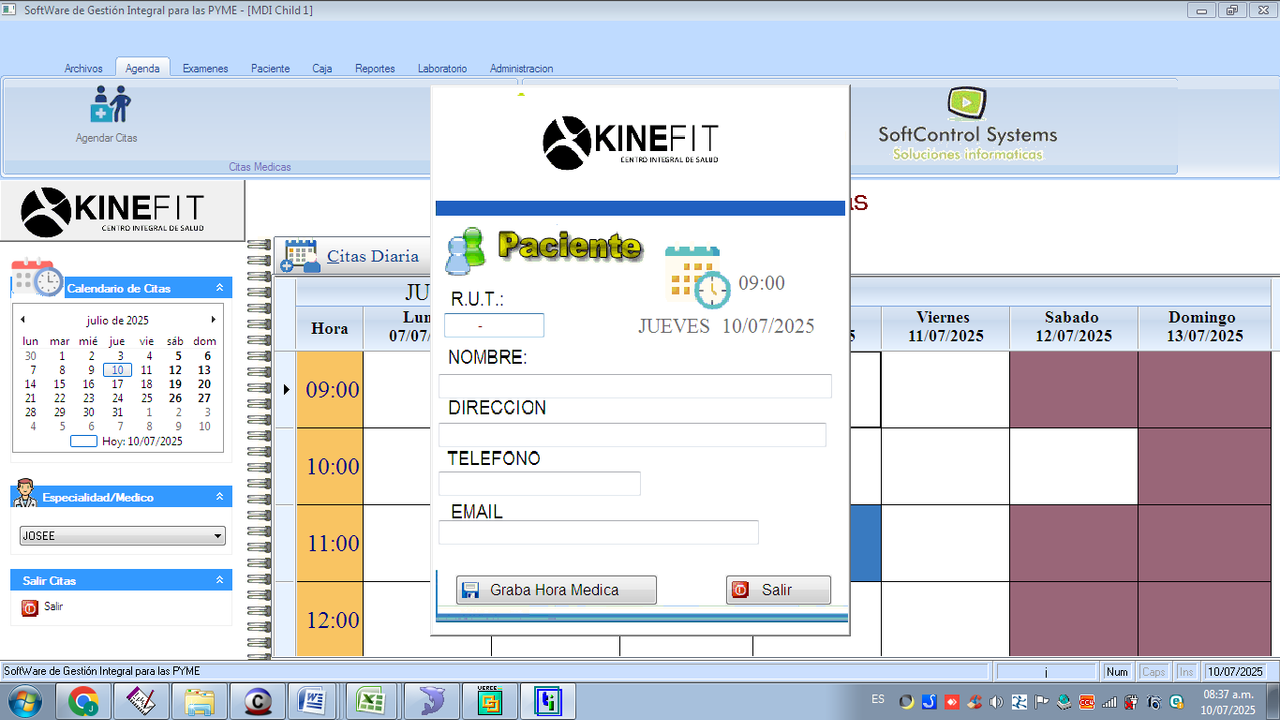1280x720 pixels.
Task: Open Google Chrome from the taskbar
Action: click(84, 702)
